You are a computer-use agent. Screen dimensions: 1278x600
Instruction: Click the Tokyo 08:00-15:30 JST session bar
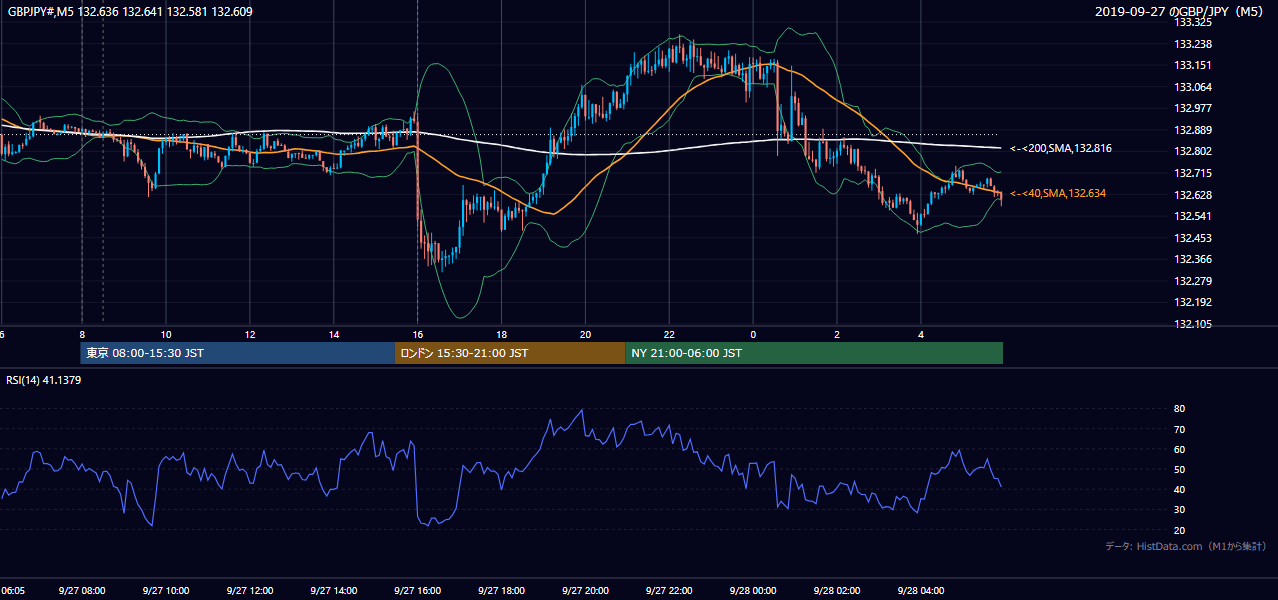pos(238,353)
